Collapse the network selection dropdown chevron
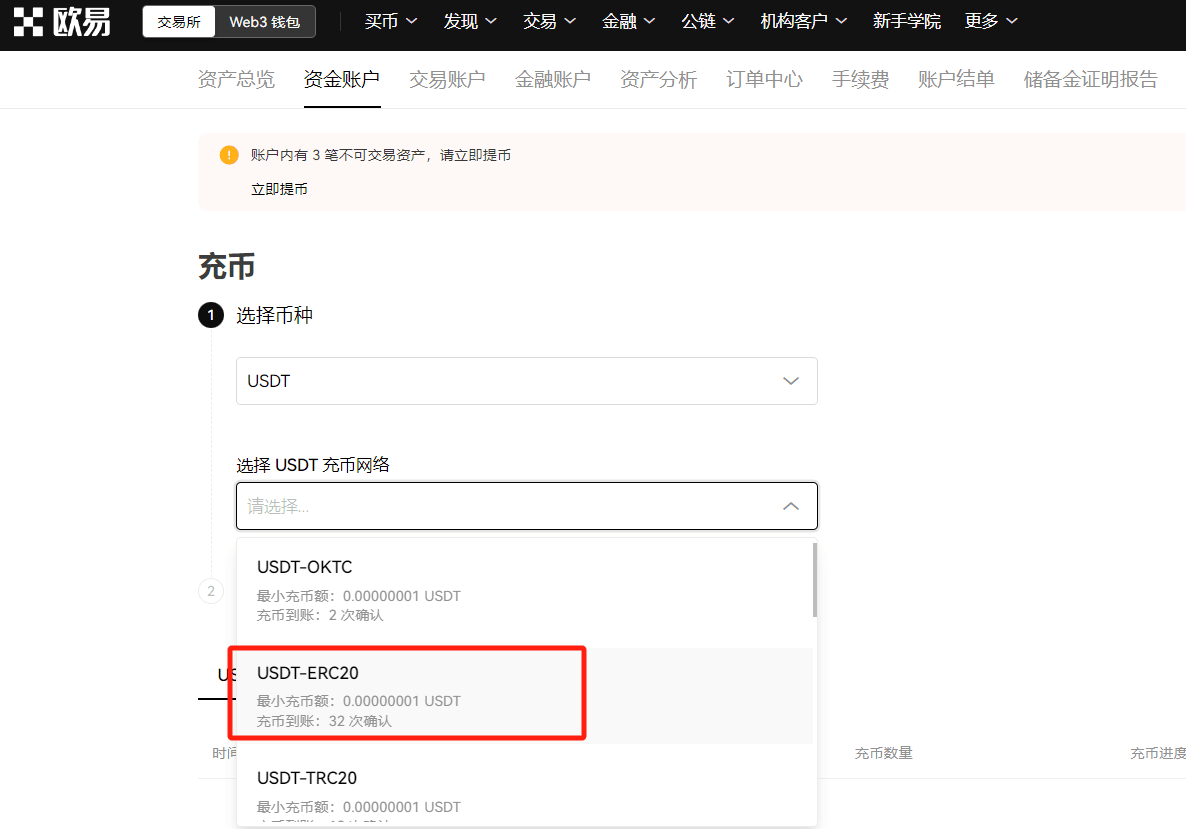Image resolution: width=1186 pixels, height=829 pixels. [790, 506]
